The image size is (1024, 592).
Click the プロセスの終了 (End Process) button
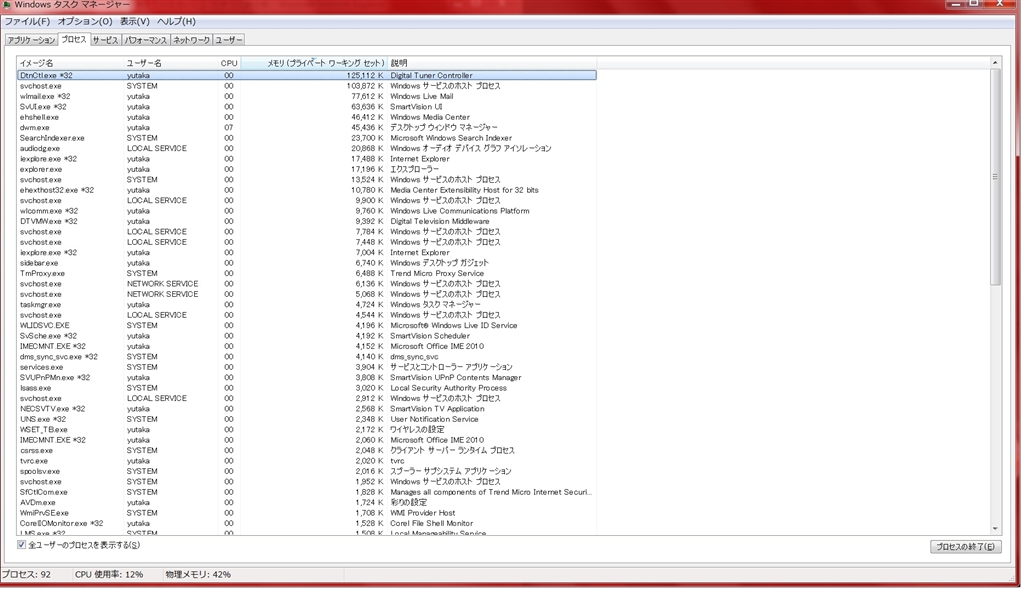tap(964, 547)
